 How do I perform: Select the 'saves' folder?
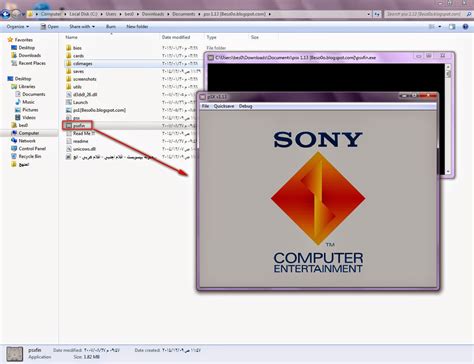tap(75, 71)
